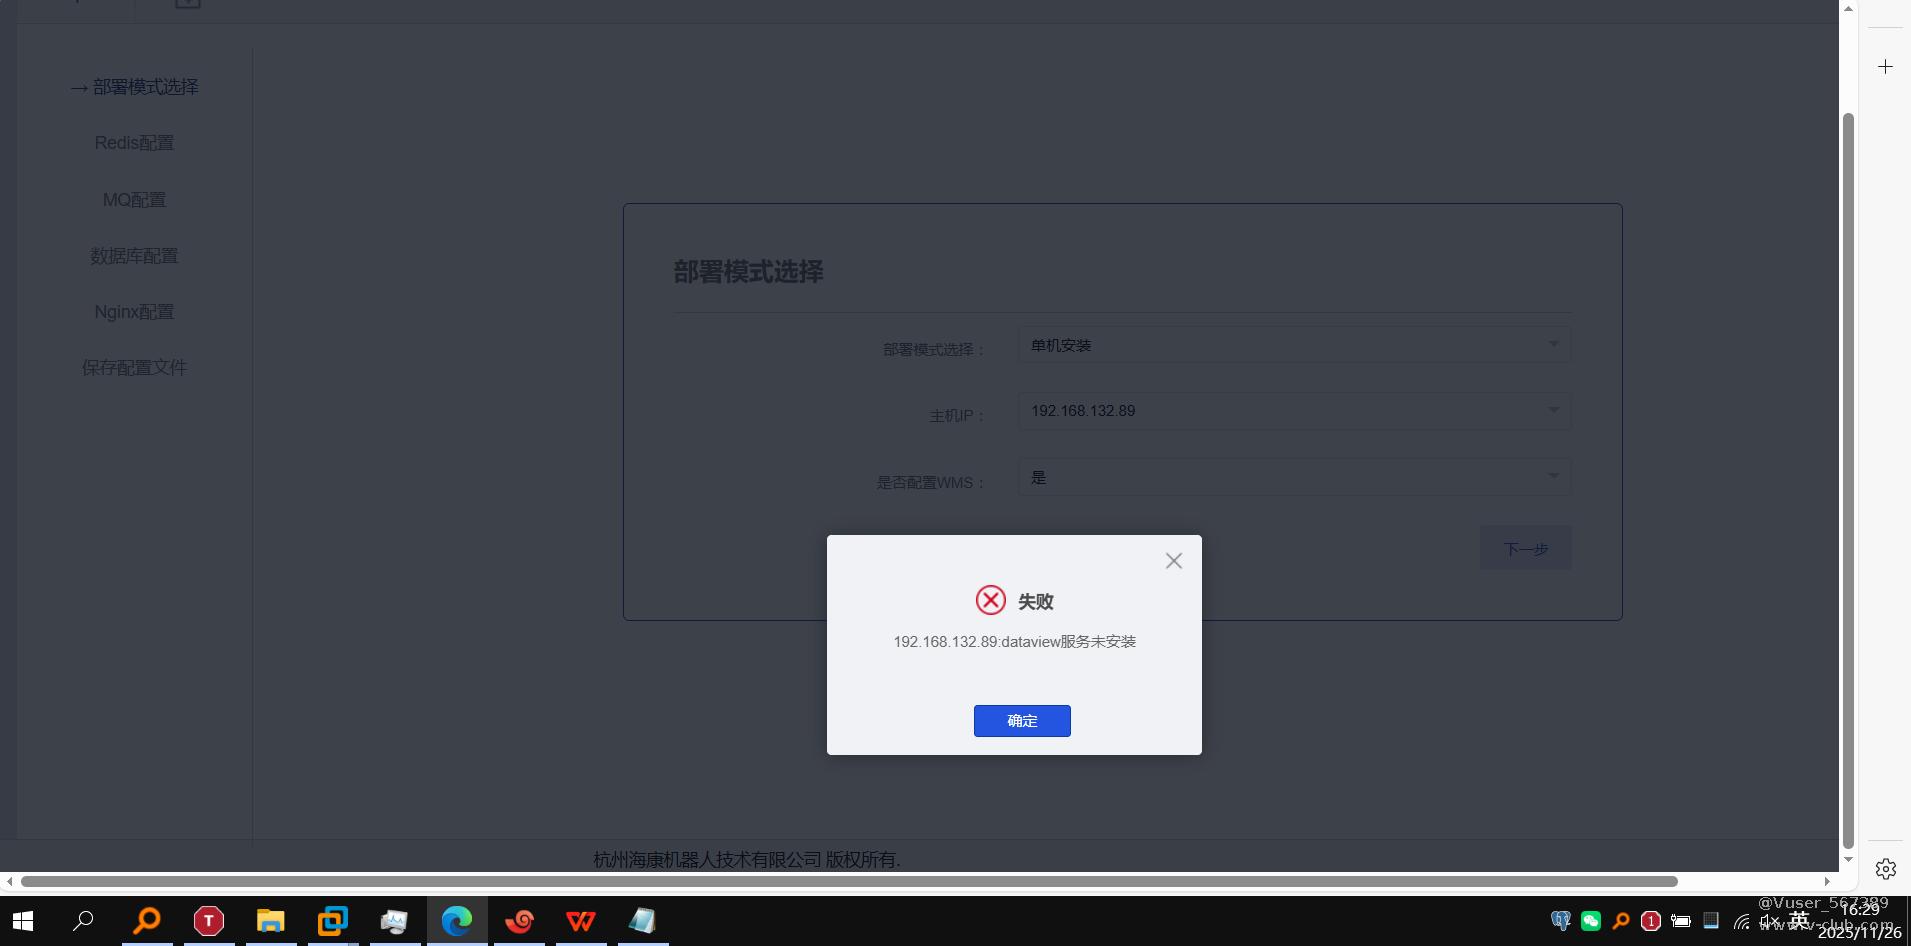Open VMware Workstation from the taskbar
1911x946 pixels.
[332, 921]
